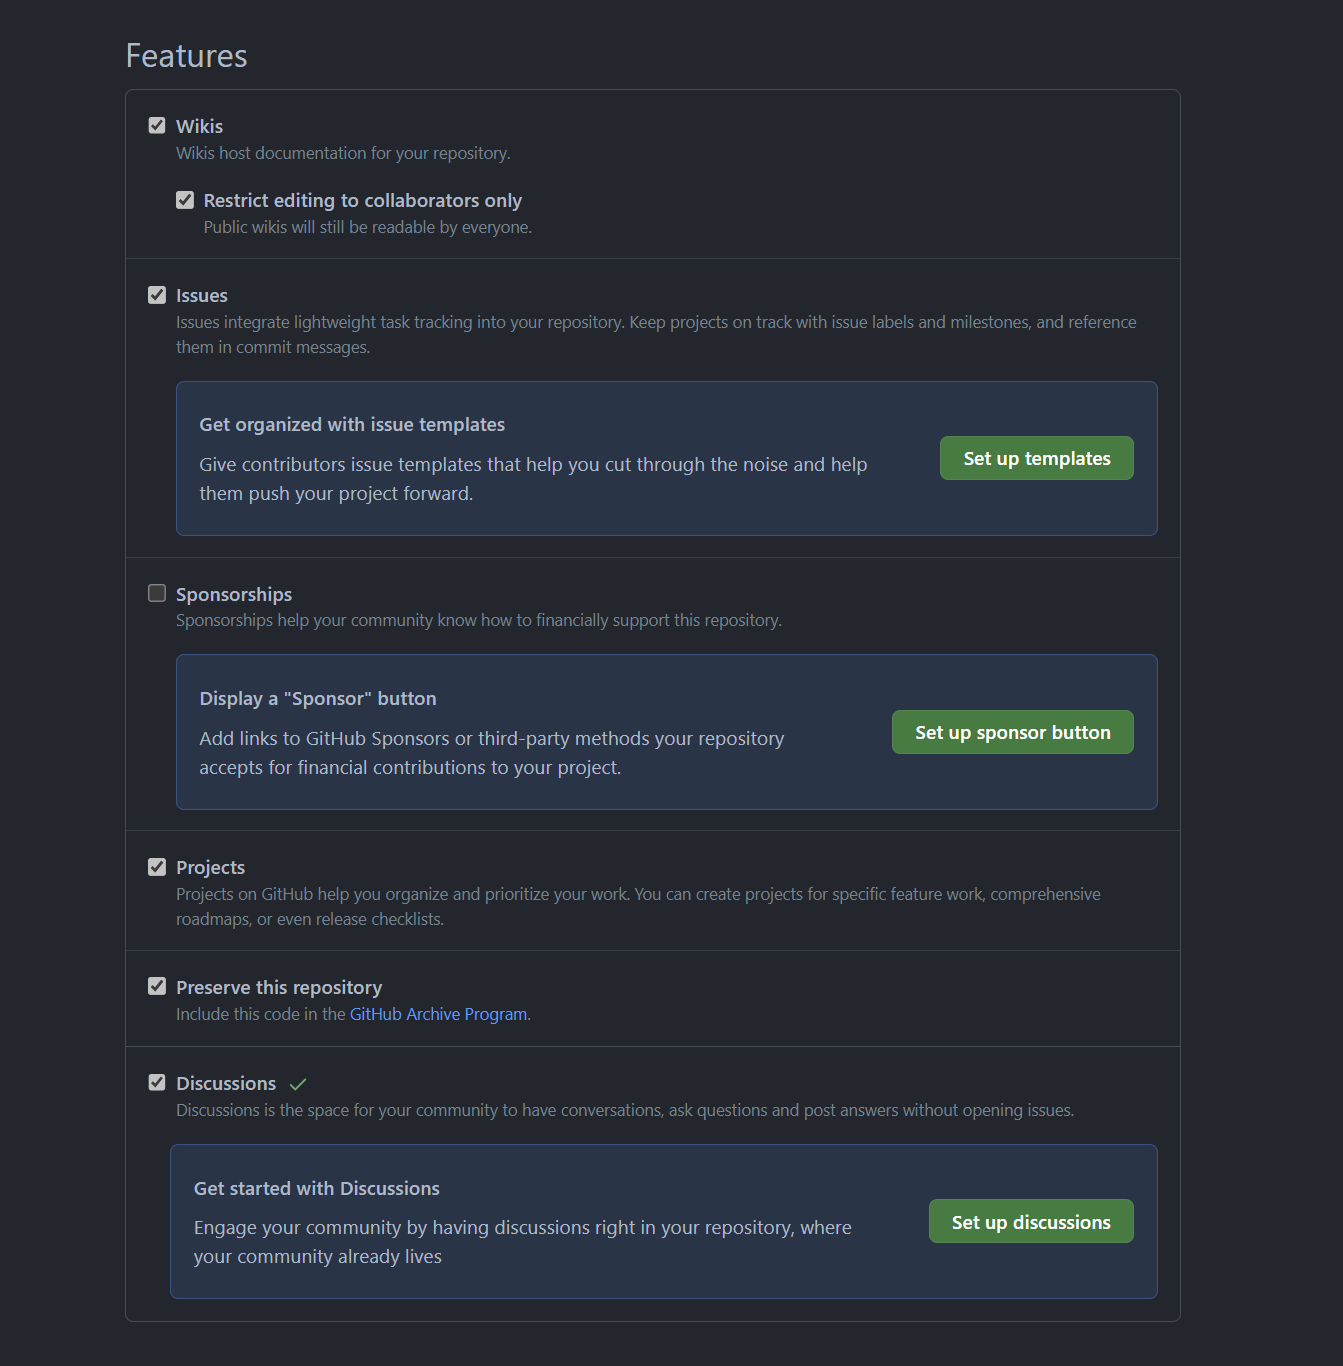This screenshot has height=1366, width=1343.
Task: Toggle the Restrict editing to collaborators checkbox
Action: (185, 200)
